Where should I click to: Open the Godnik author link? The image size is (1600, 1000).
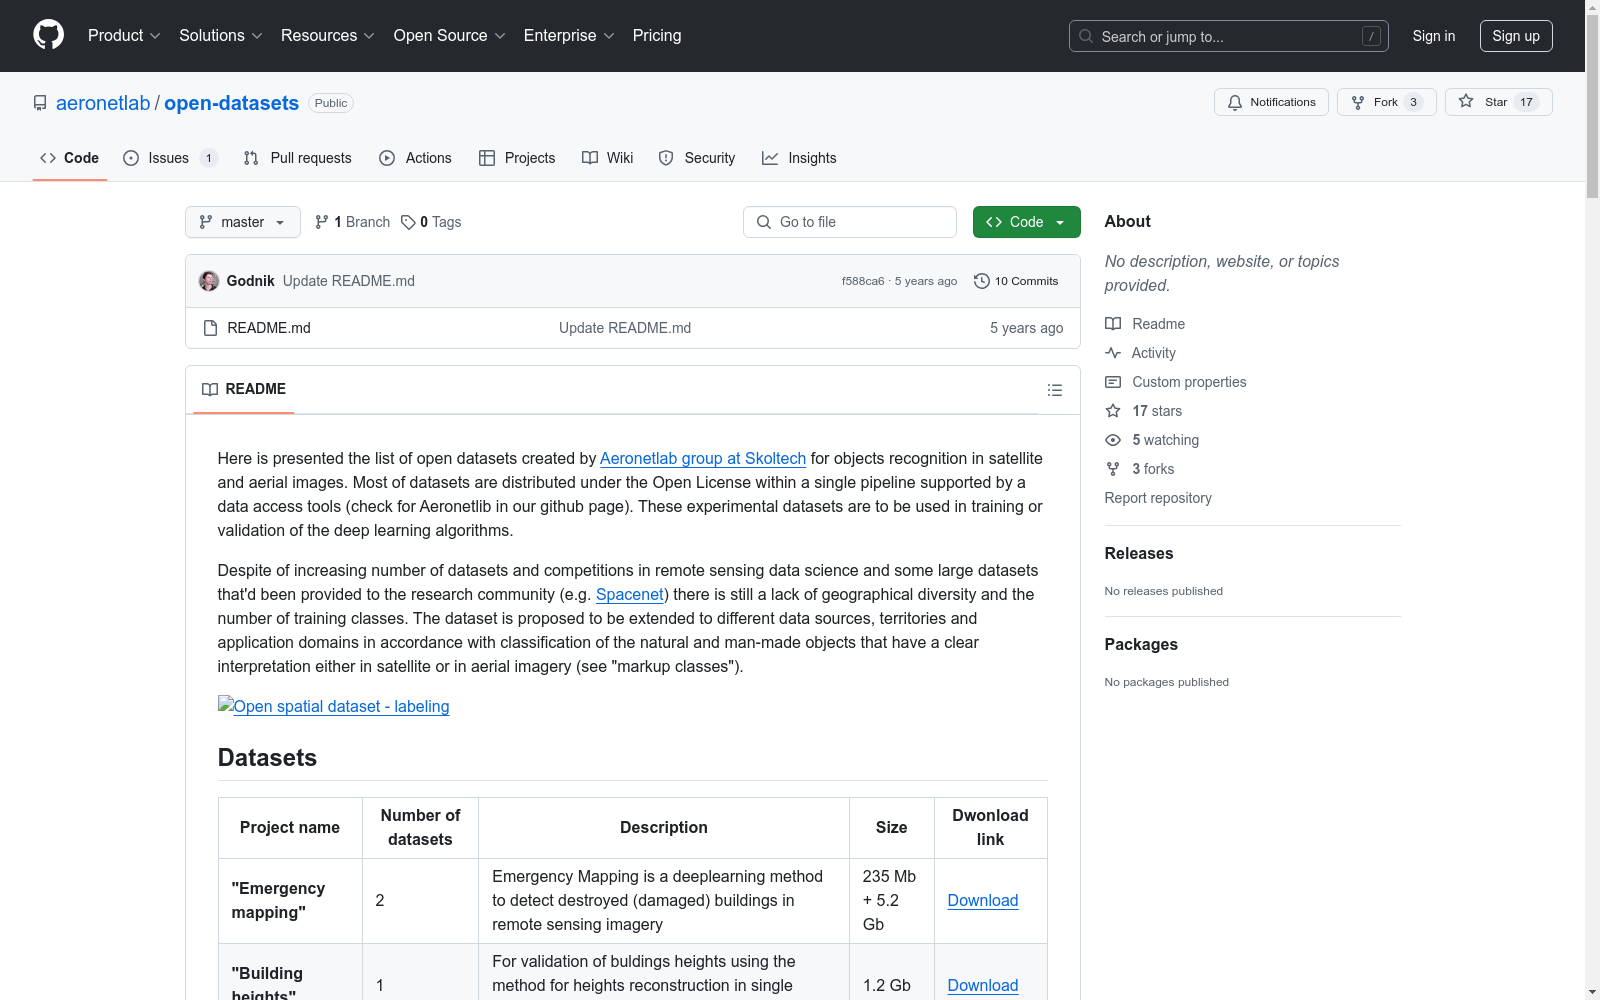[250, 281]
